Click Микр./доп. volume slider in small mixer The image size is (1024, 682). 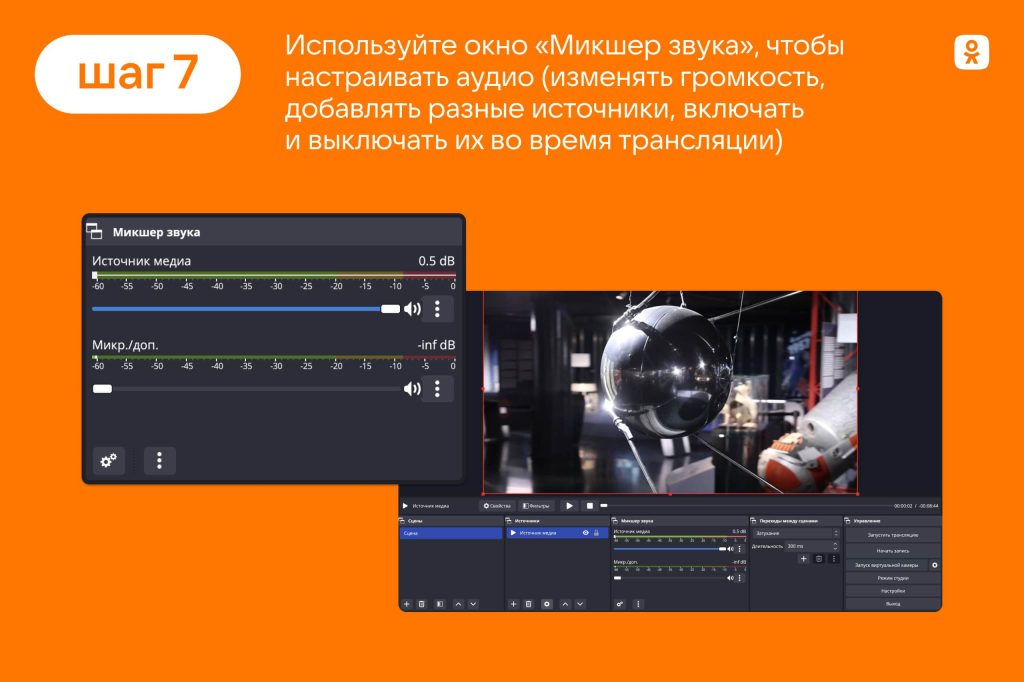pos(669,578)
